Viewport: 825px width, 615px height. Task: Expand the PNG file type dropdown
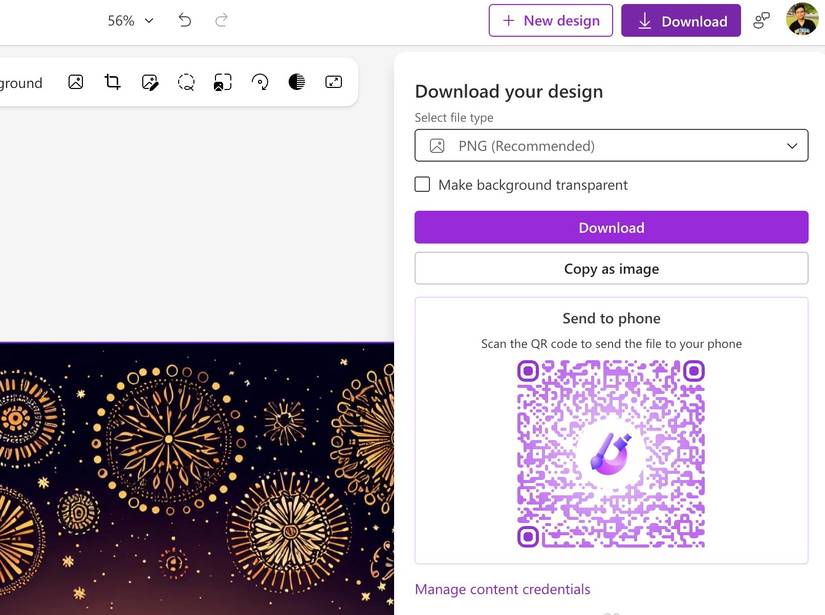(611, 146)
